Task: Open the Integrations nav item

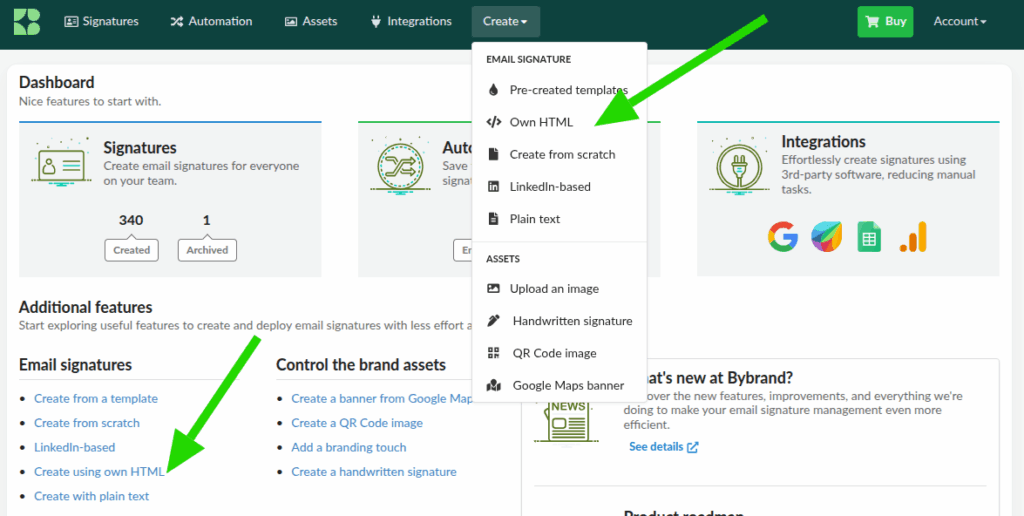Action: [411, 22]
